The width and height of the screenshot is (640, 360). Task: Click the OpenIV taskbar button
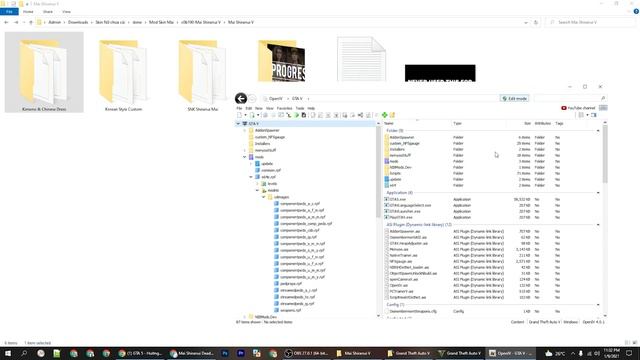[x=511, y=353]
